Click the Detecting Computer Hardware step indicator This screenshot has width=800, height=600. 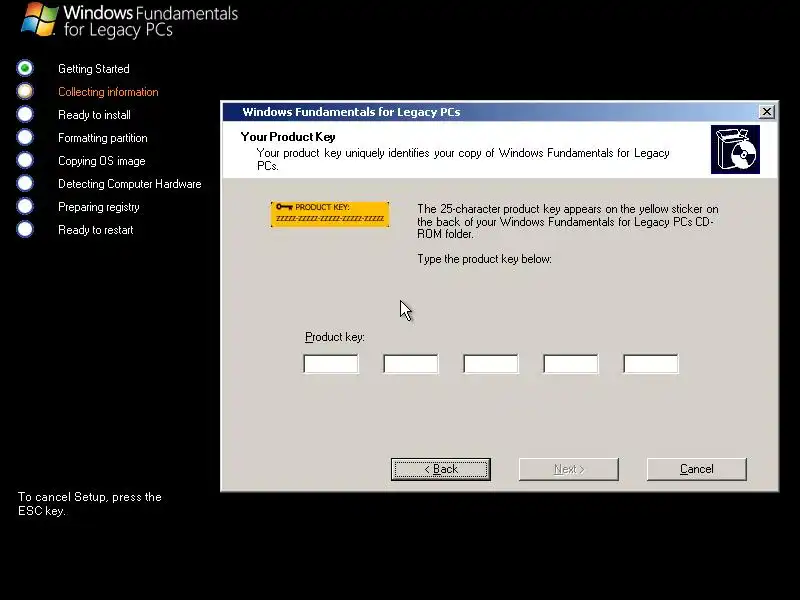click(24, 183)
